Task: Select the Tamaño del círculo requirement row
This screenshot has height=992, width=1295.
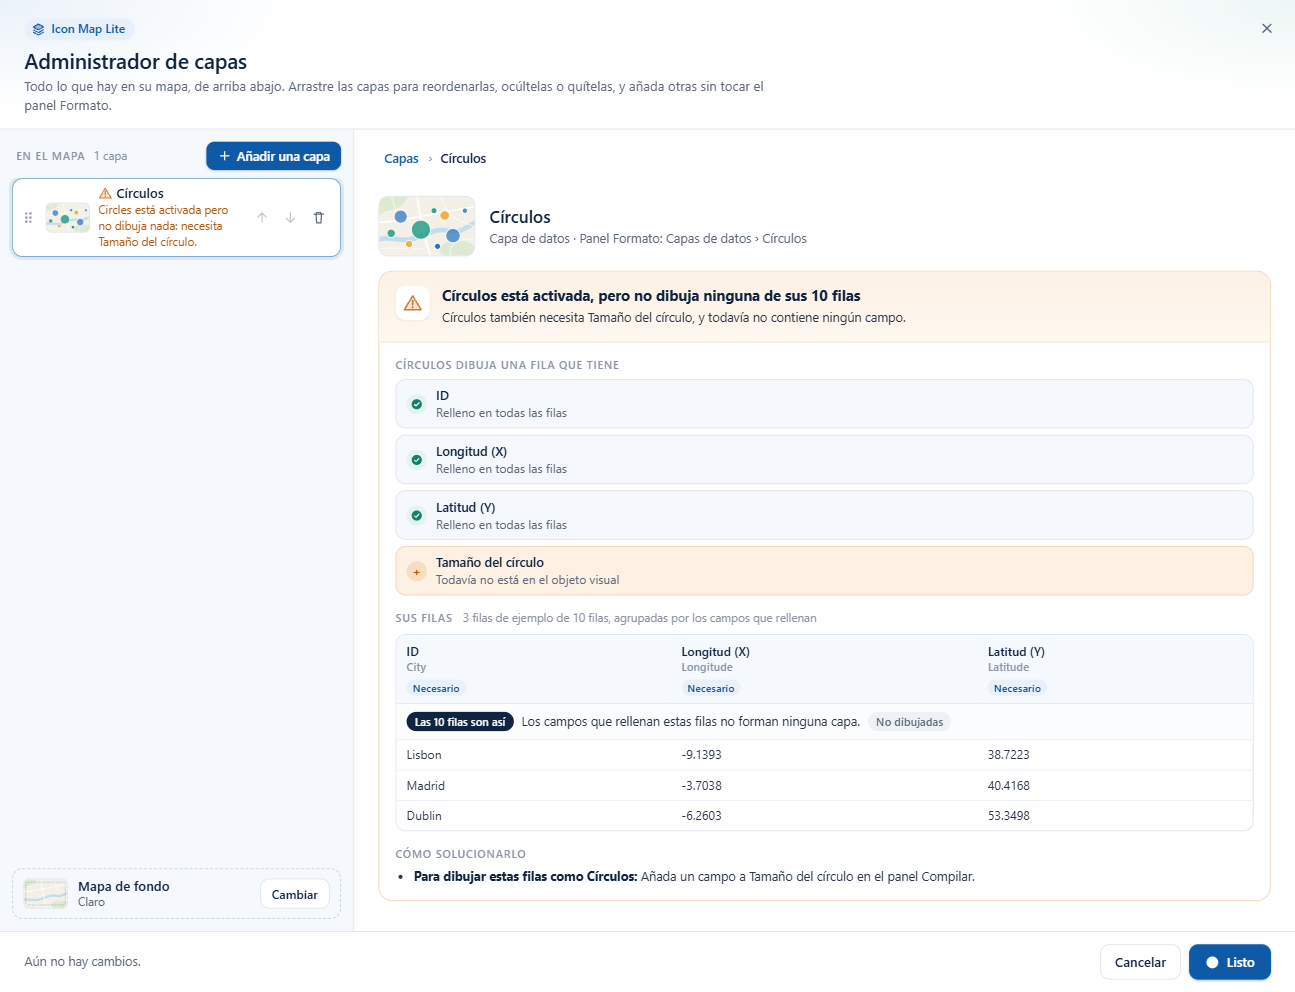Action: pos(824,571)
